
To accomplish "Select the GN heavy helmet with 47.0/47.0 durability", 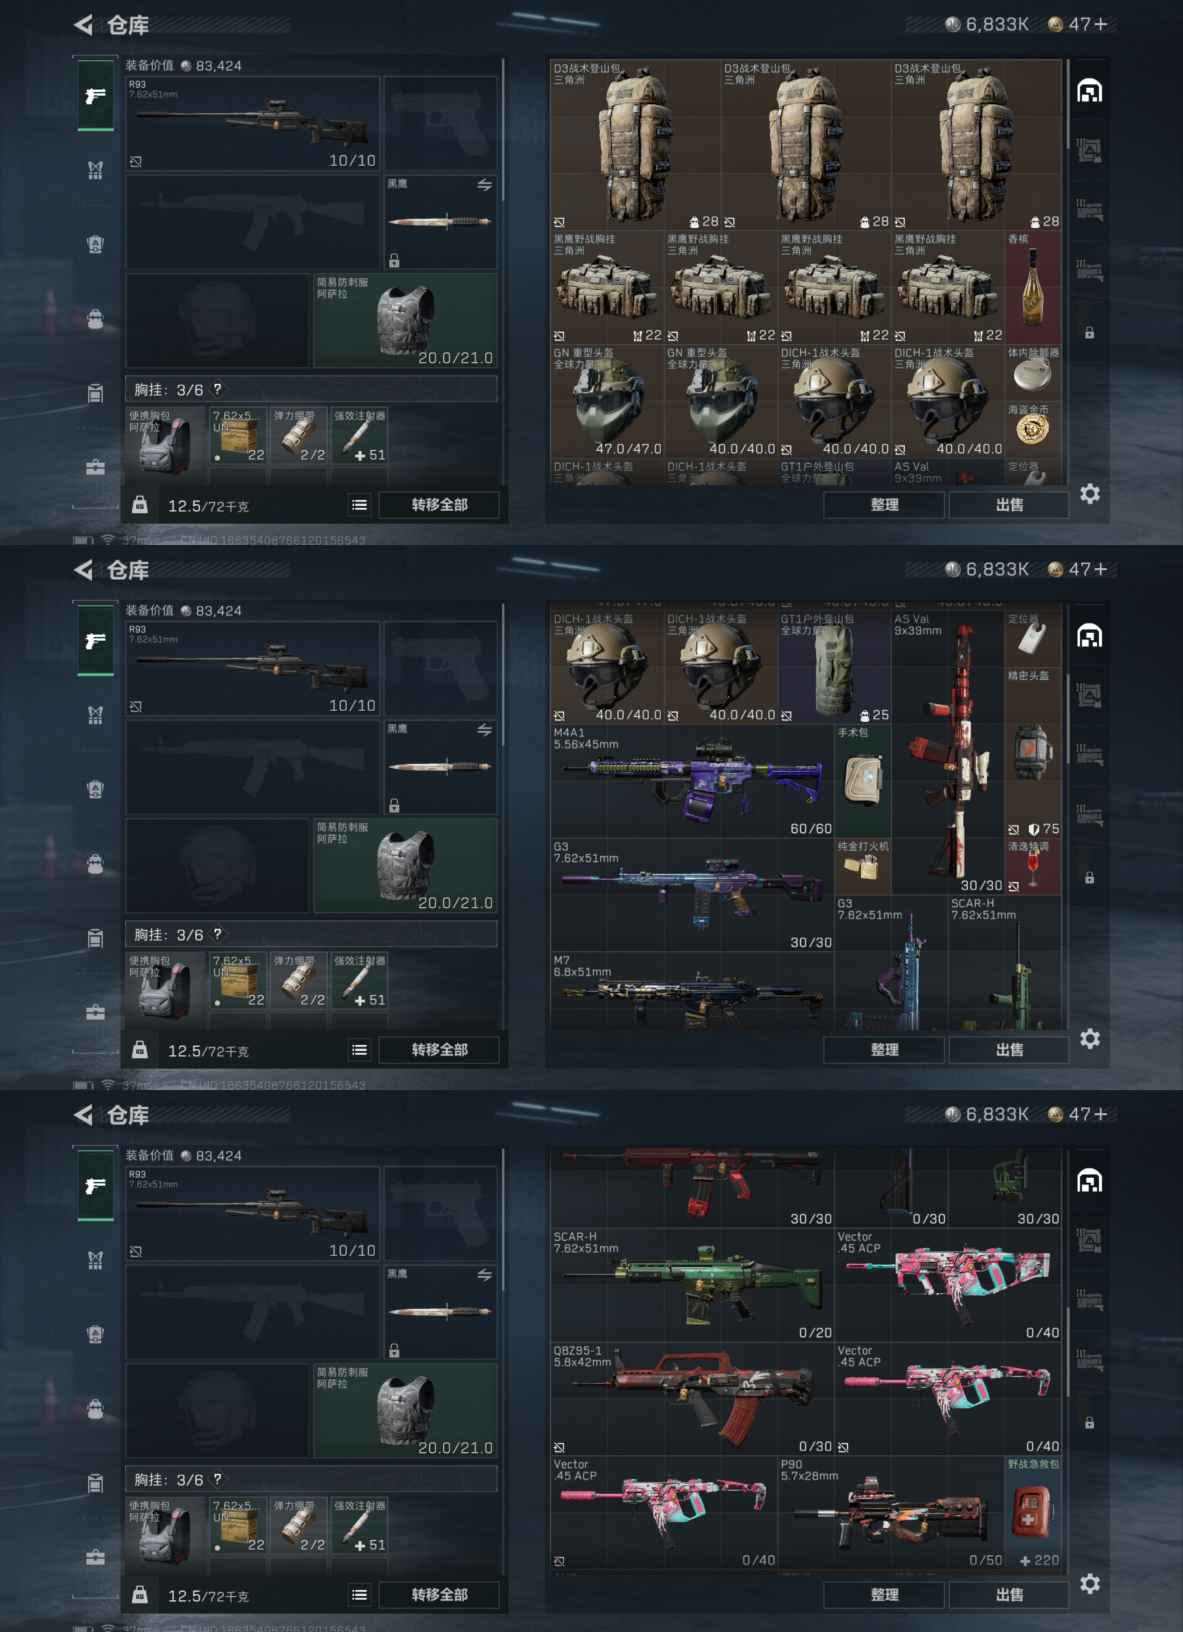I will point(607,401).
